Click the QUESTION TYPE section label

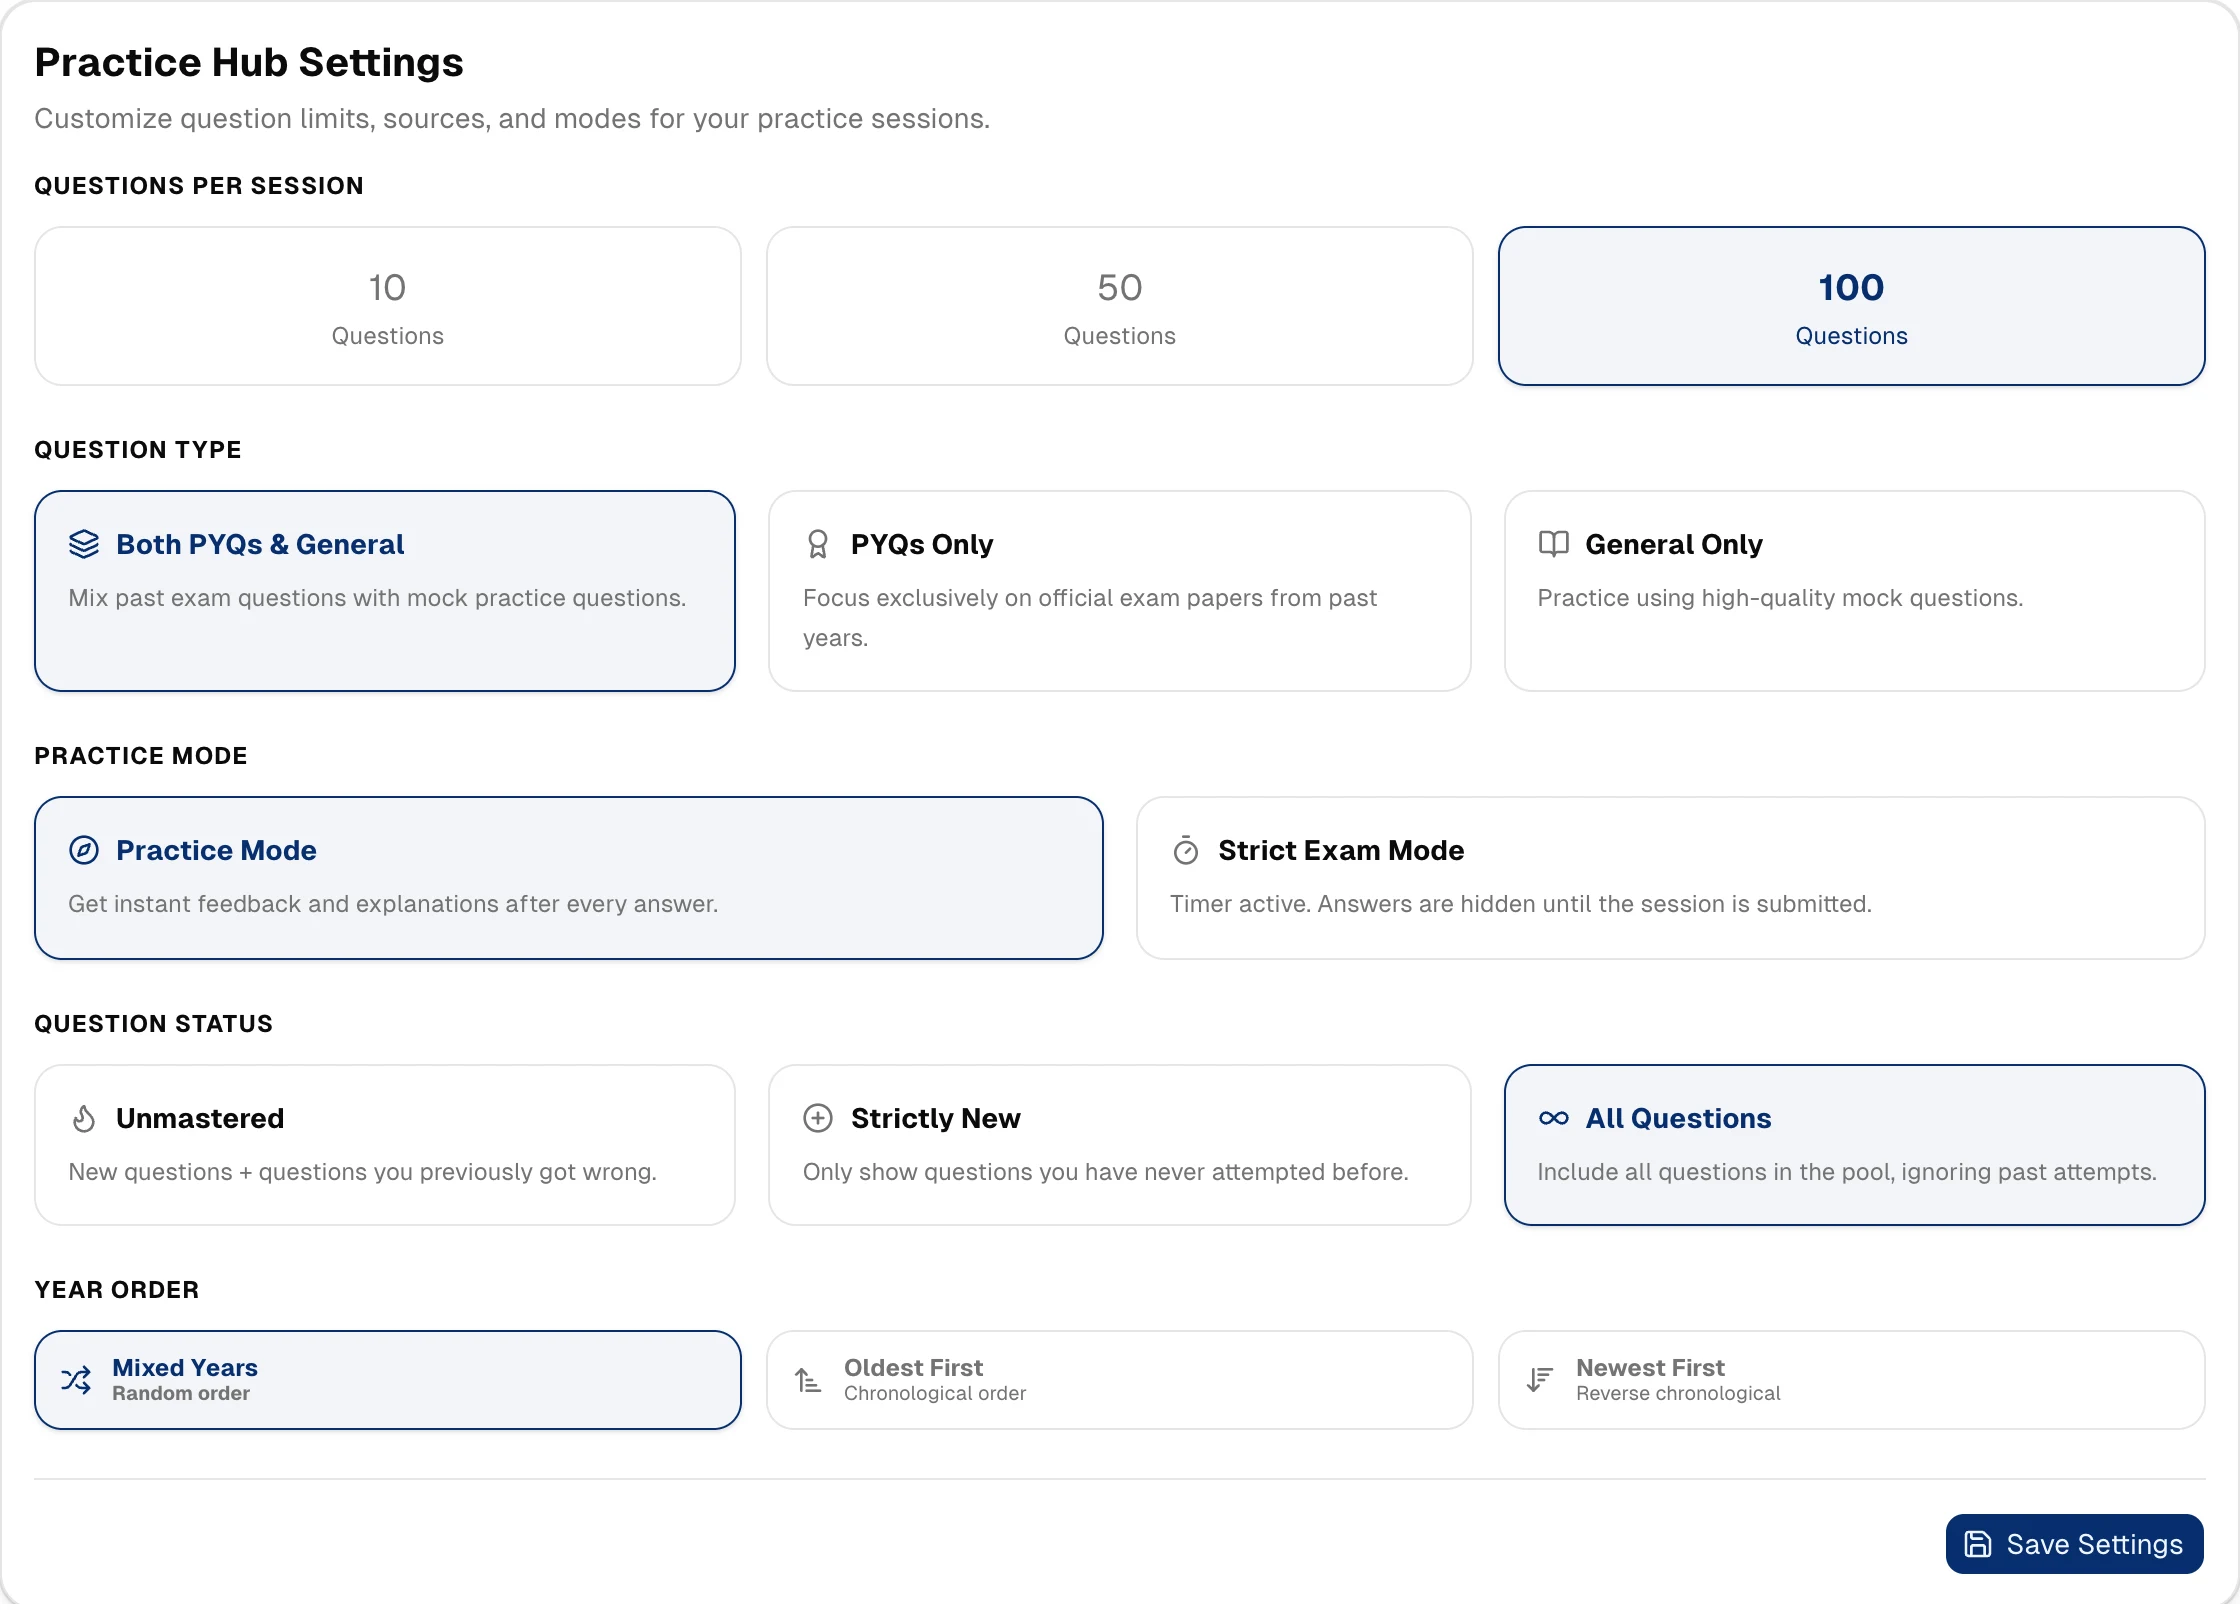[138, 450]
